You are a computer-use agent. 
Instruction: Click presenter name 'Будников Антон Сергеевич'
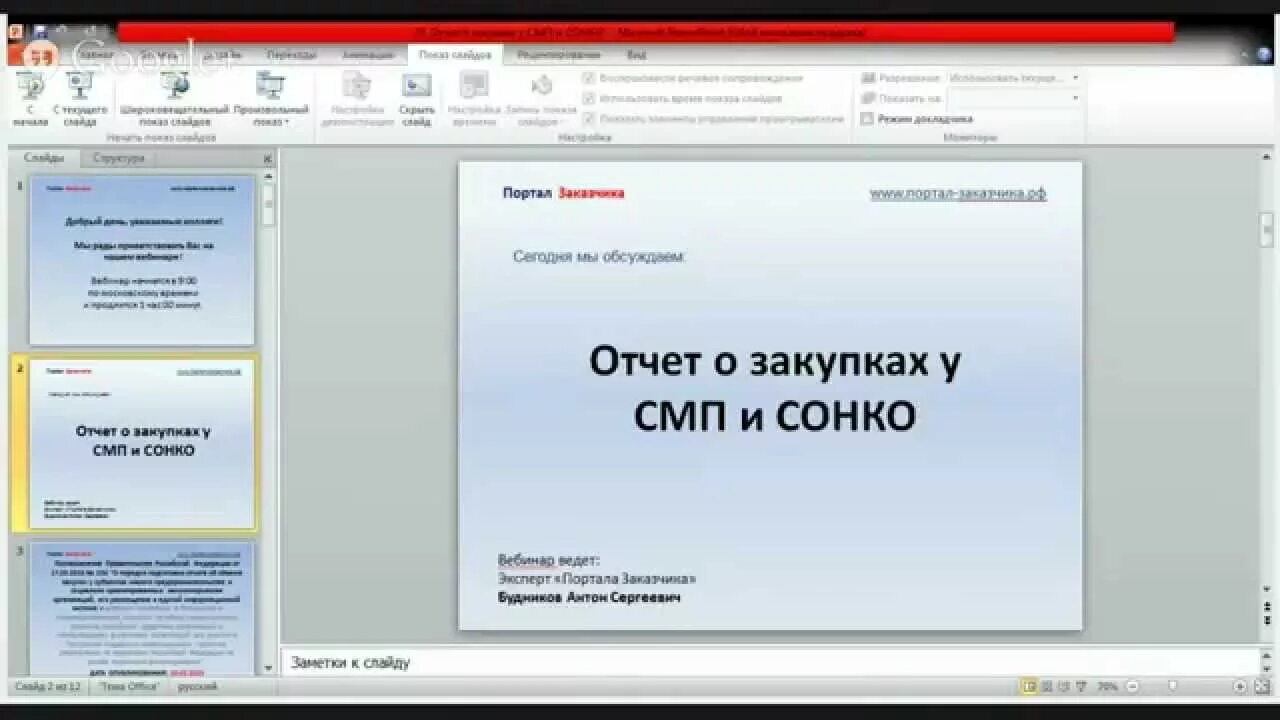point(589,597)
